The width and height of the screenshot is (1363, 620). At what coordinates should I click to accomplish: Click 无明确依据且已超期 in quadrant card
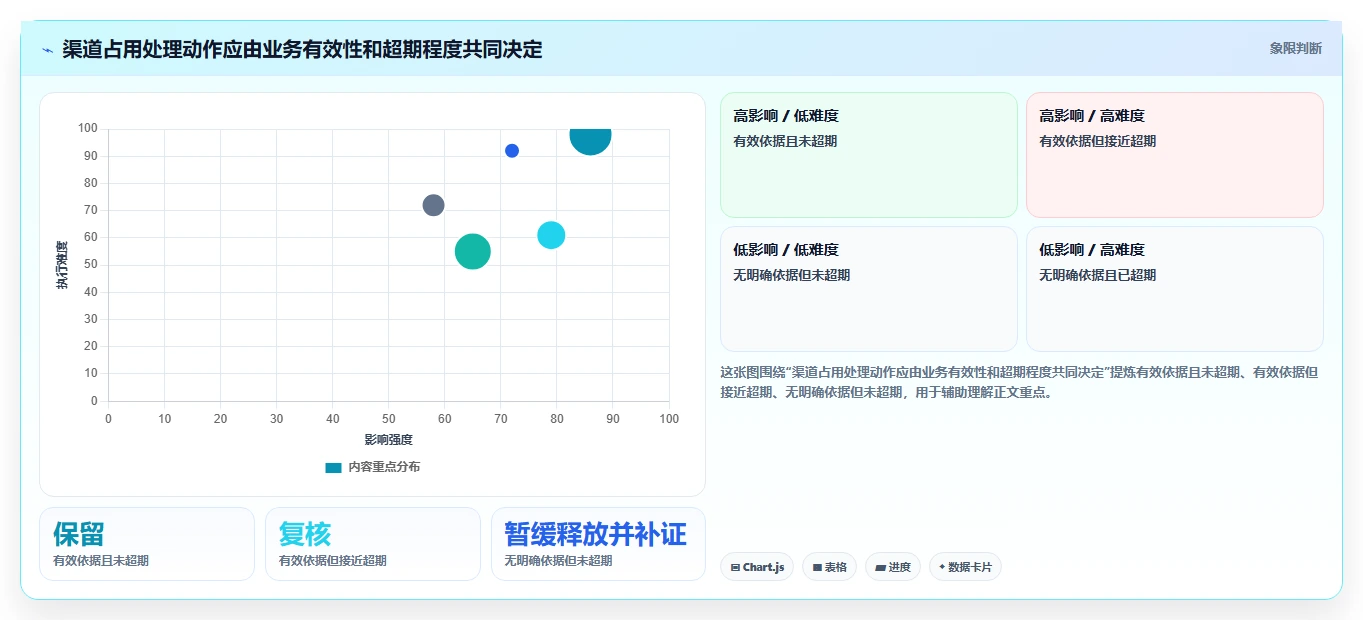click(x=1097, y=275)
